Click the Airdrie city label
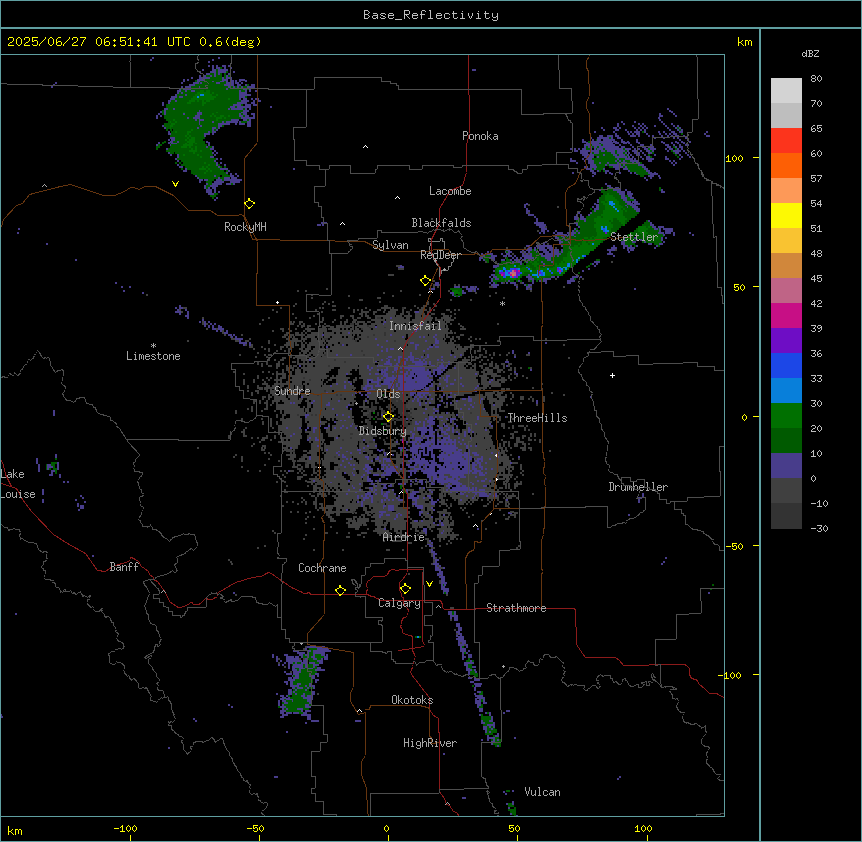This screenshot has height=842, width=862. 404,537
